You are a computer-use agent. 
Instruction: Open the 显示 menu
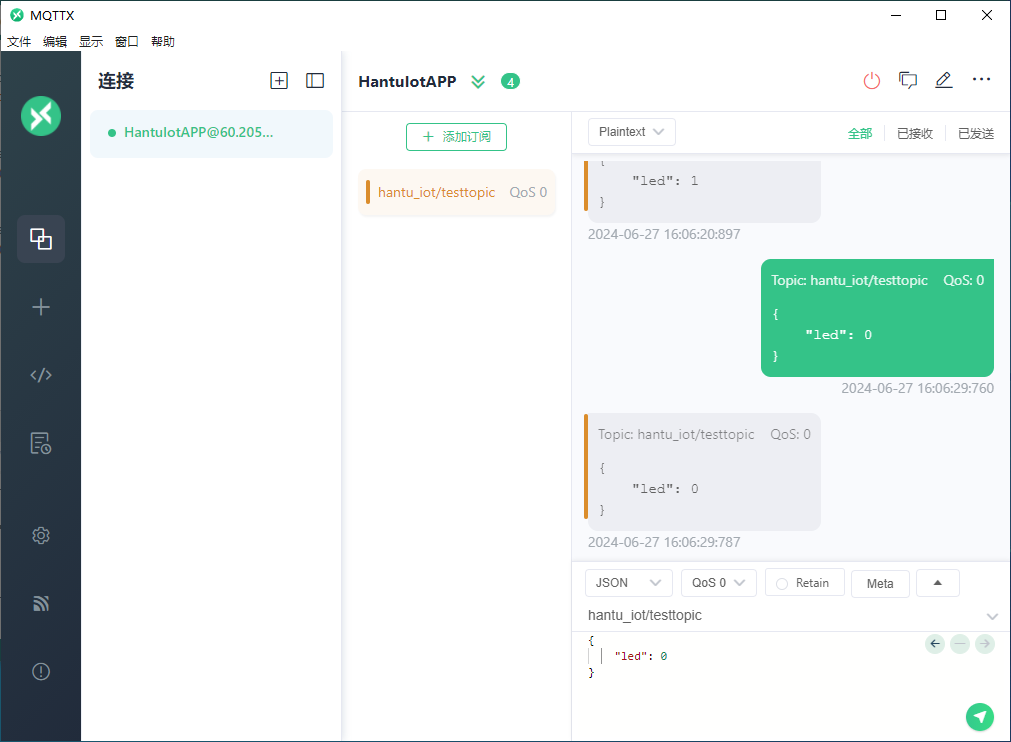91,42
